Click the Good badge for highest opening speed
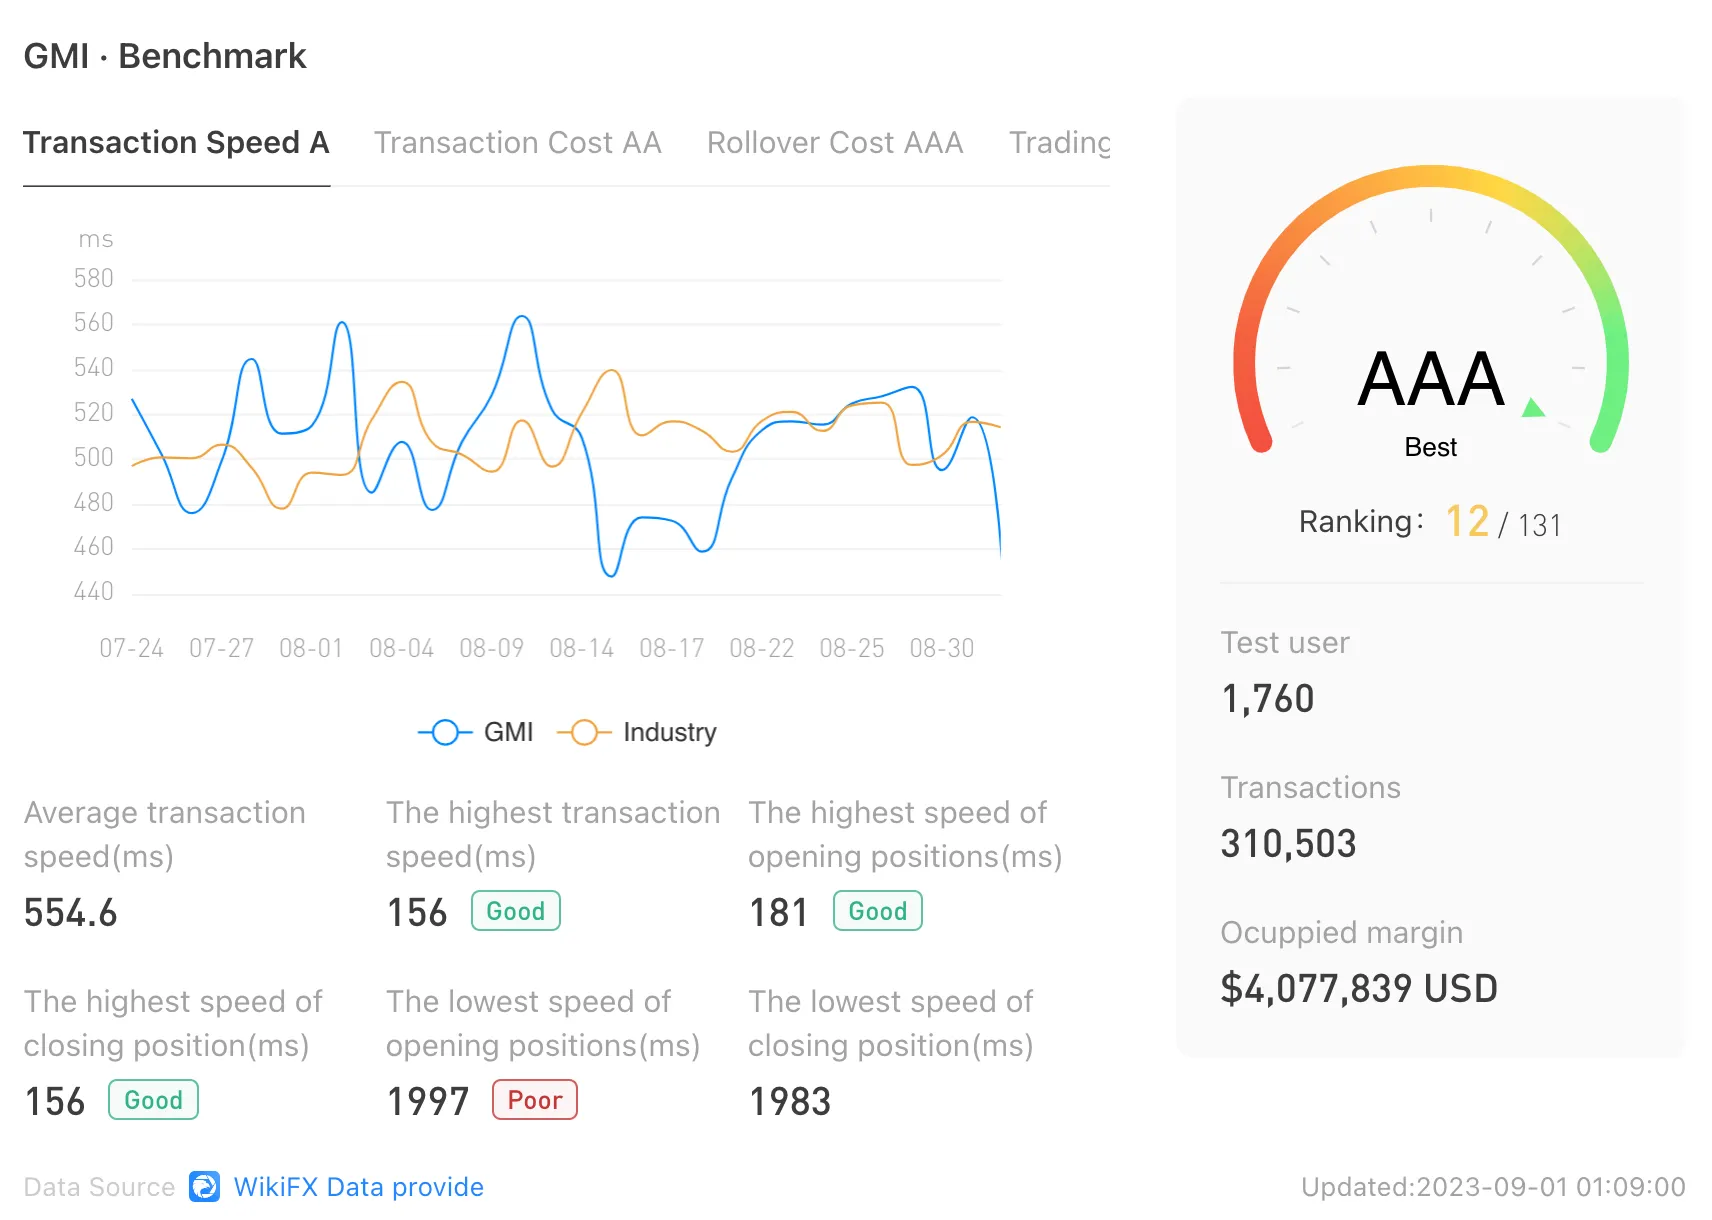The height and width of the screenshot is (1220, 1712). pos(878,911)
